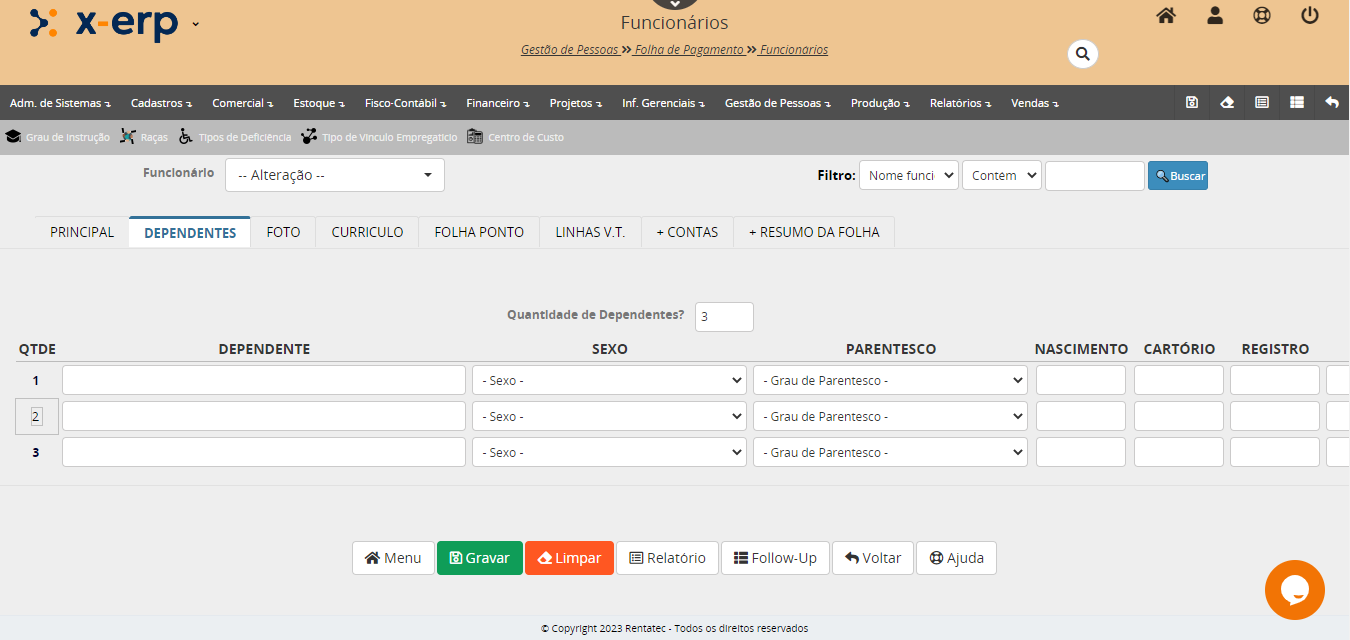Expand the Funcionário Alteração dropdown
The width and height of the screenshot is (1350, 640).
(334, 175)
